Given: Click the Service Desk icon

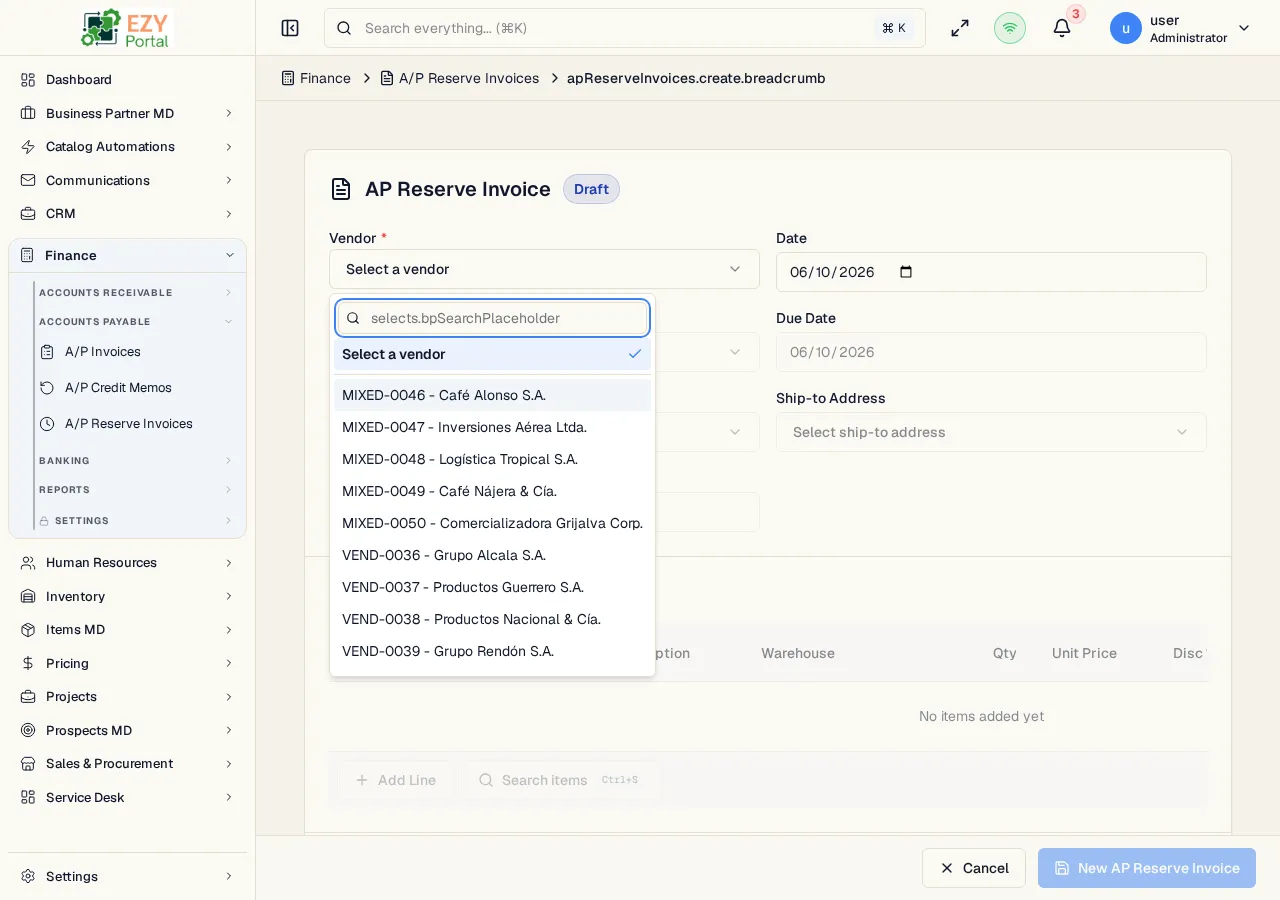Looking at the screenshot, I should click(28, 797).
